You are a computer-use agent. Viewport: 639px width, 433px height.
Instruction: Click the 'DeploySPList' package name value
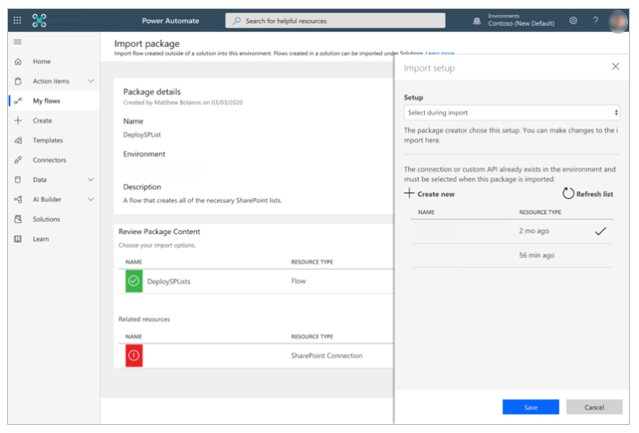click(142, 135)
